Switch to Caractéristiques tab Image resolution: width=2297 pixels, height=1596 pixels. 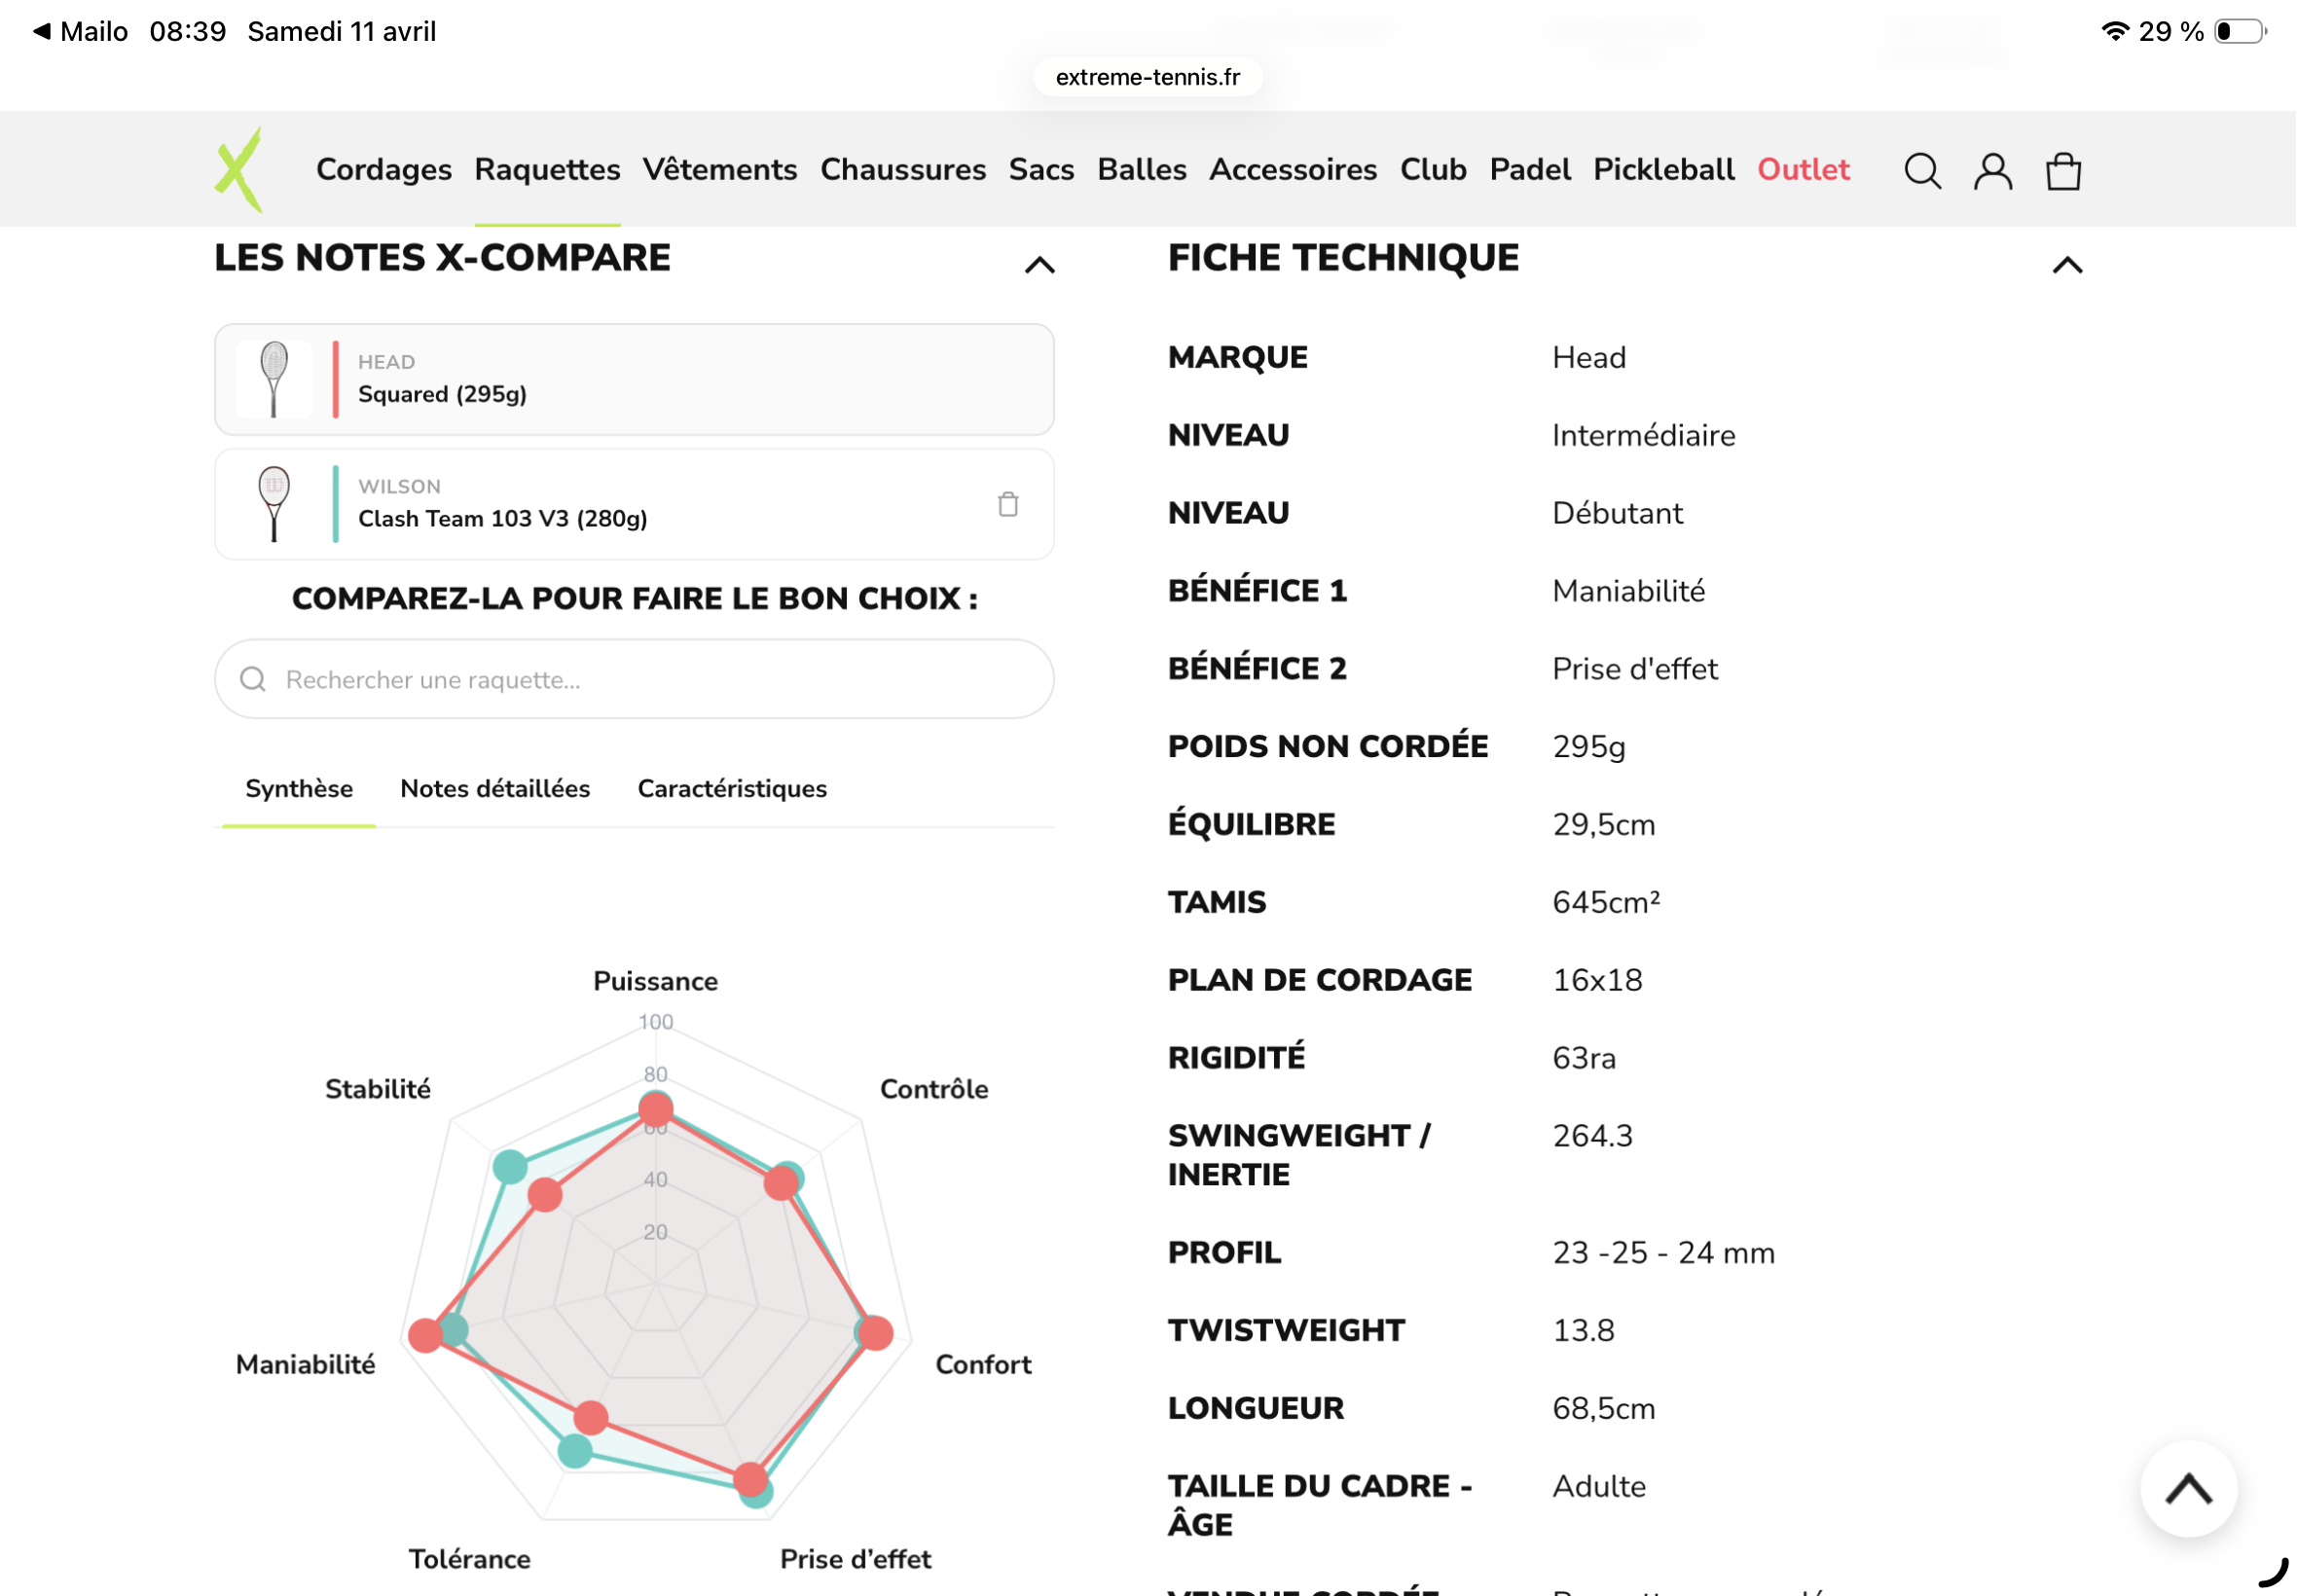point(732,789)
